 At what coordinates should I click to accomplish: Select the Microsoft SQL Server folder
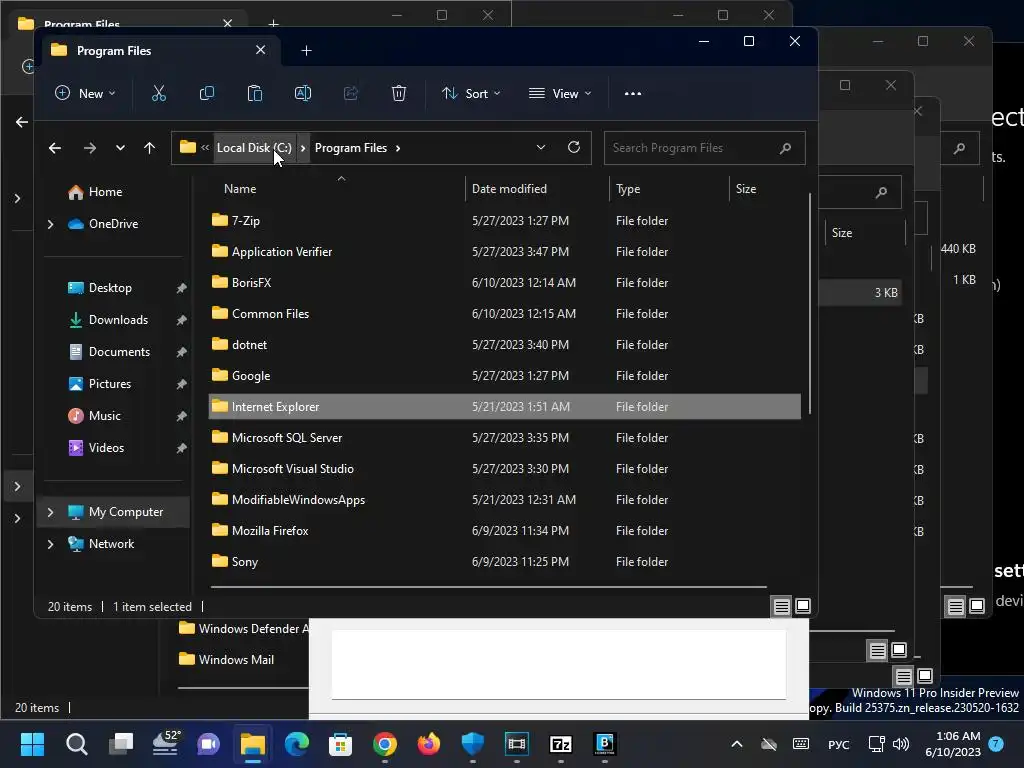click(x=504, y=438)
